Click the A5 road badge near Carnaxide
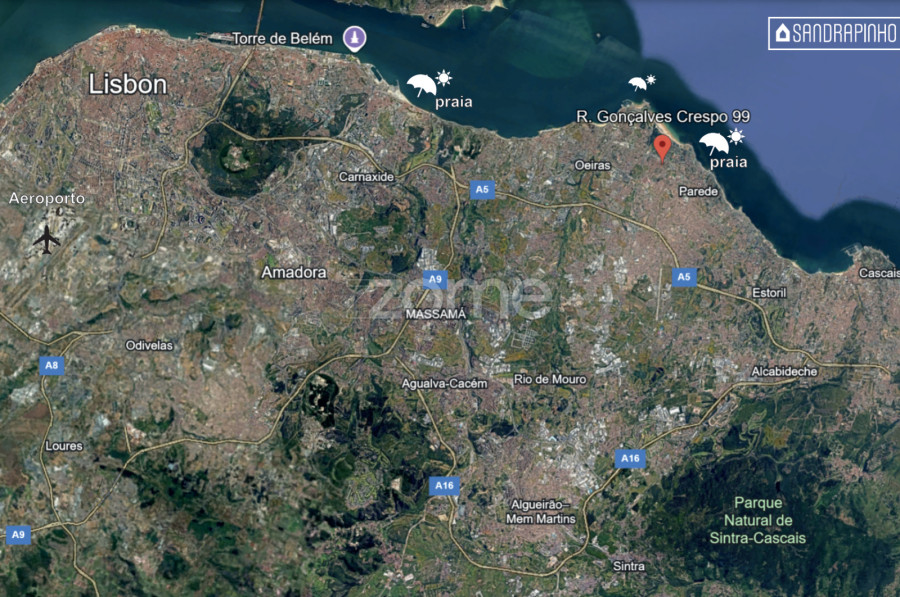900x597 pixels. point(482,189)
